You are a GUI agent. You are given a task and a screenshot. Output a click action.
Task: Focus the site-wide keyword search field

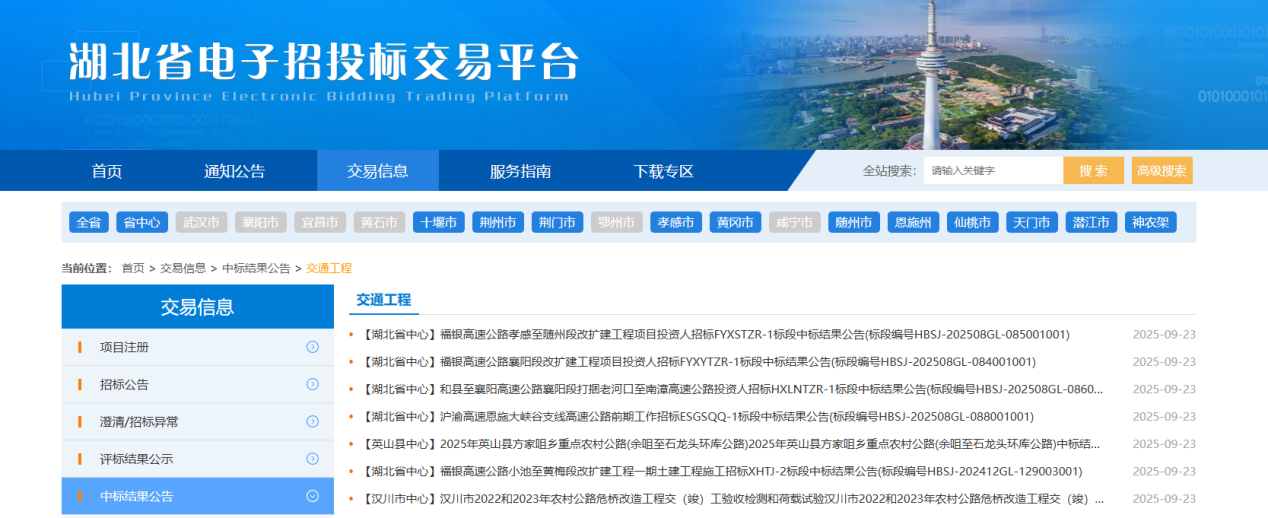[x=992, y=171]
